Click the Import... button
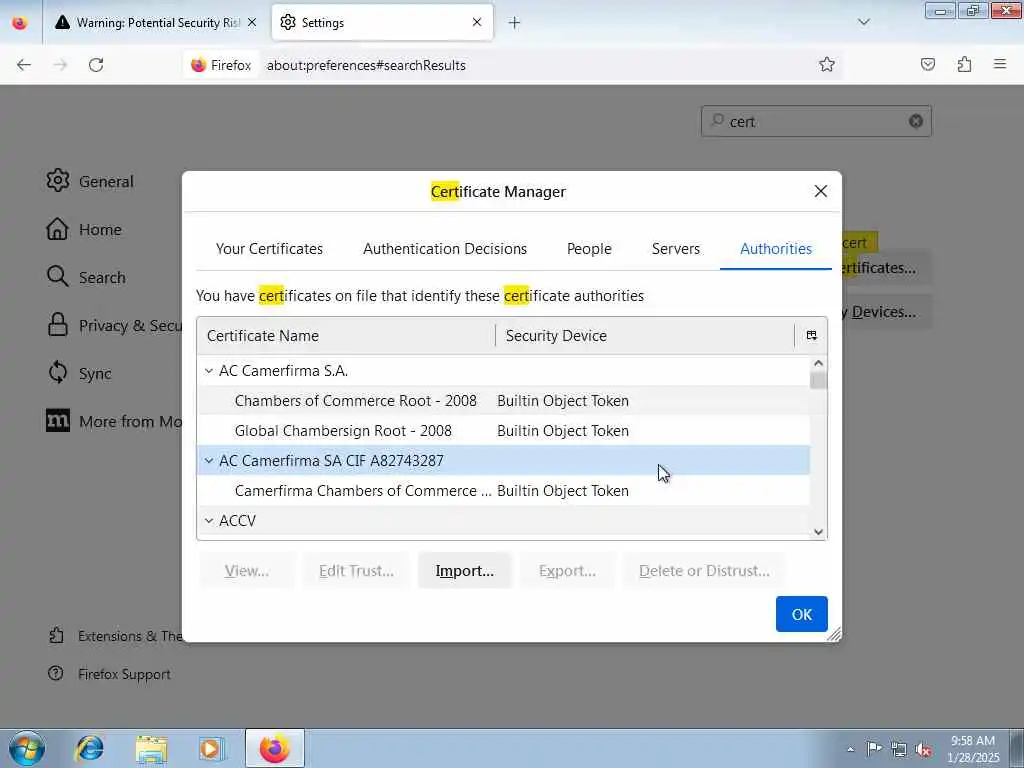Viewport: 1024px width, 768px height. 464,571
